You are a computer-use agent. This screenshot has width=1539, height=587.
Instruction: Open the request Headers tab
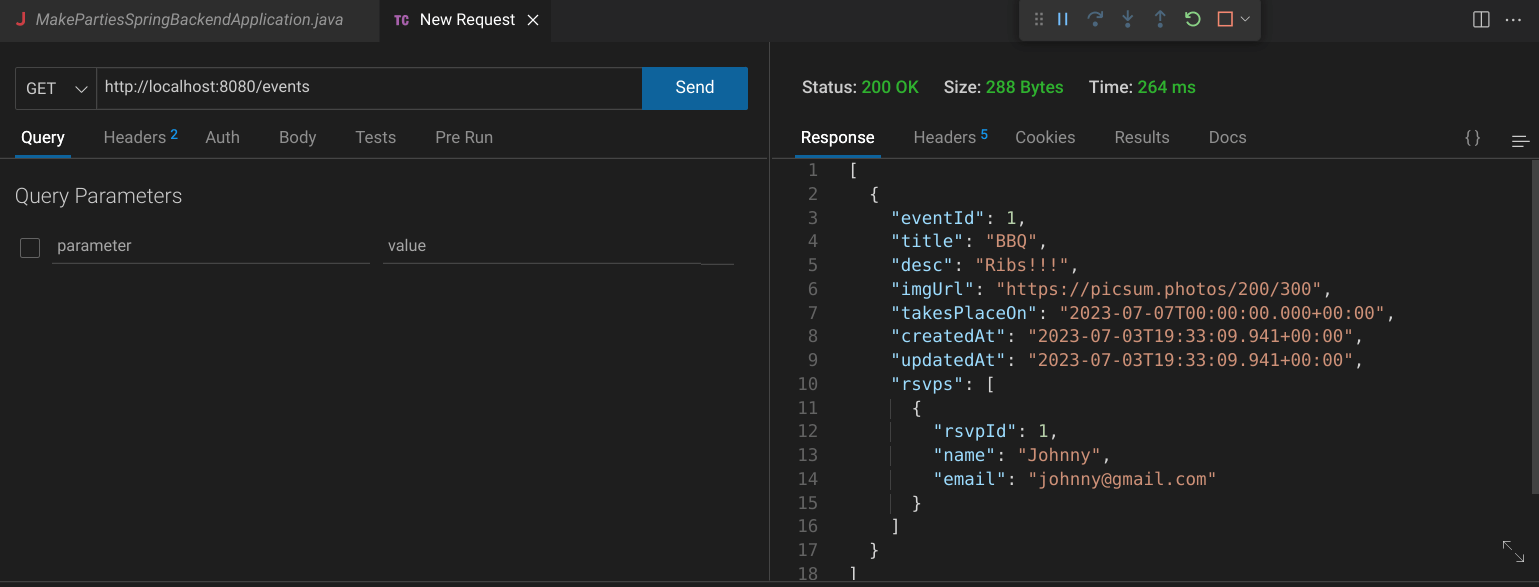point(140,137)
